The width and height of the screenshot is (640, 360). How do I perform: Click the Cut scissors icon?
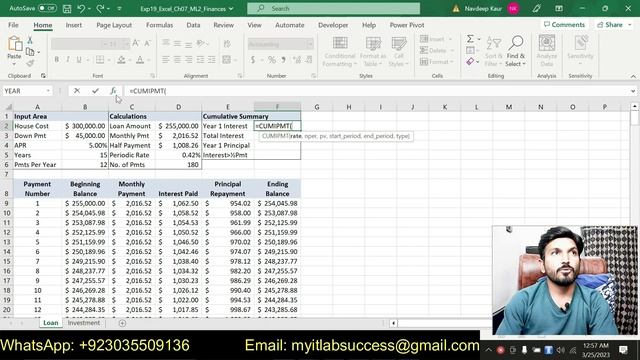click(x=30, y=40)
